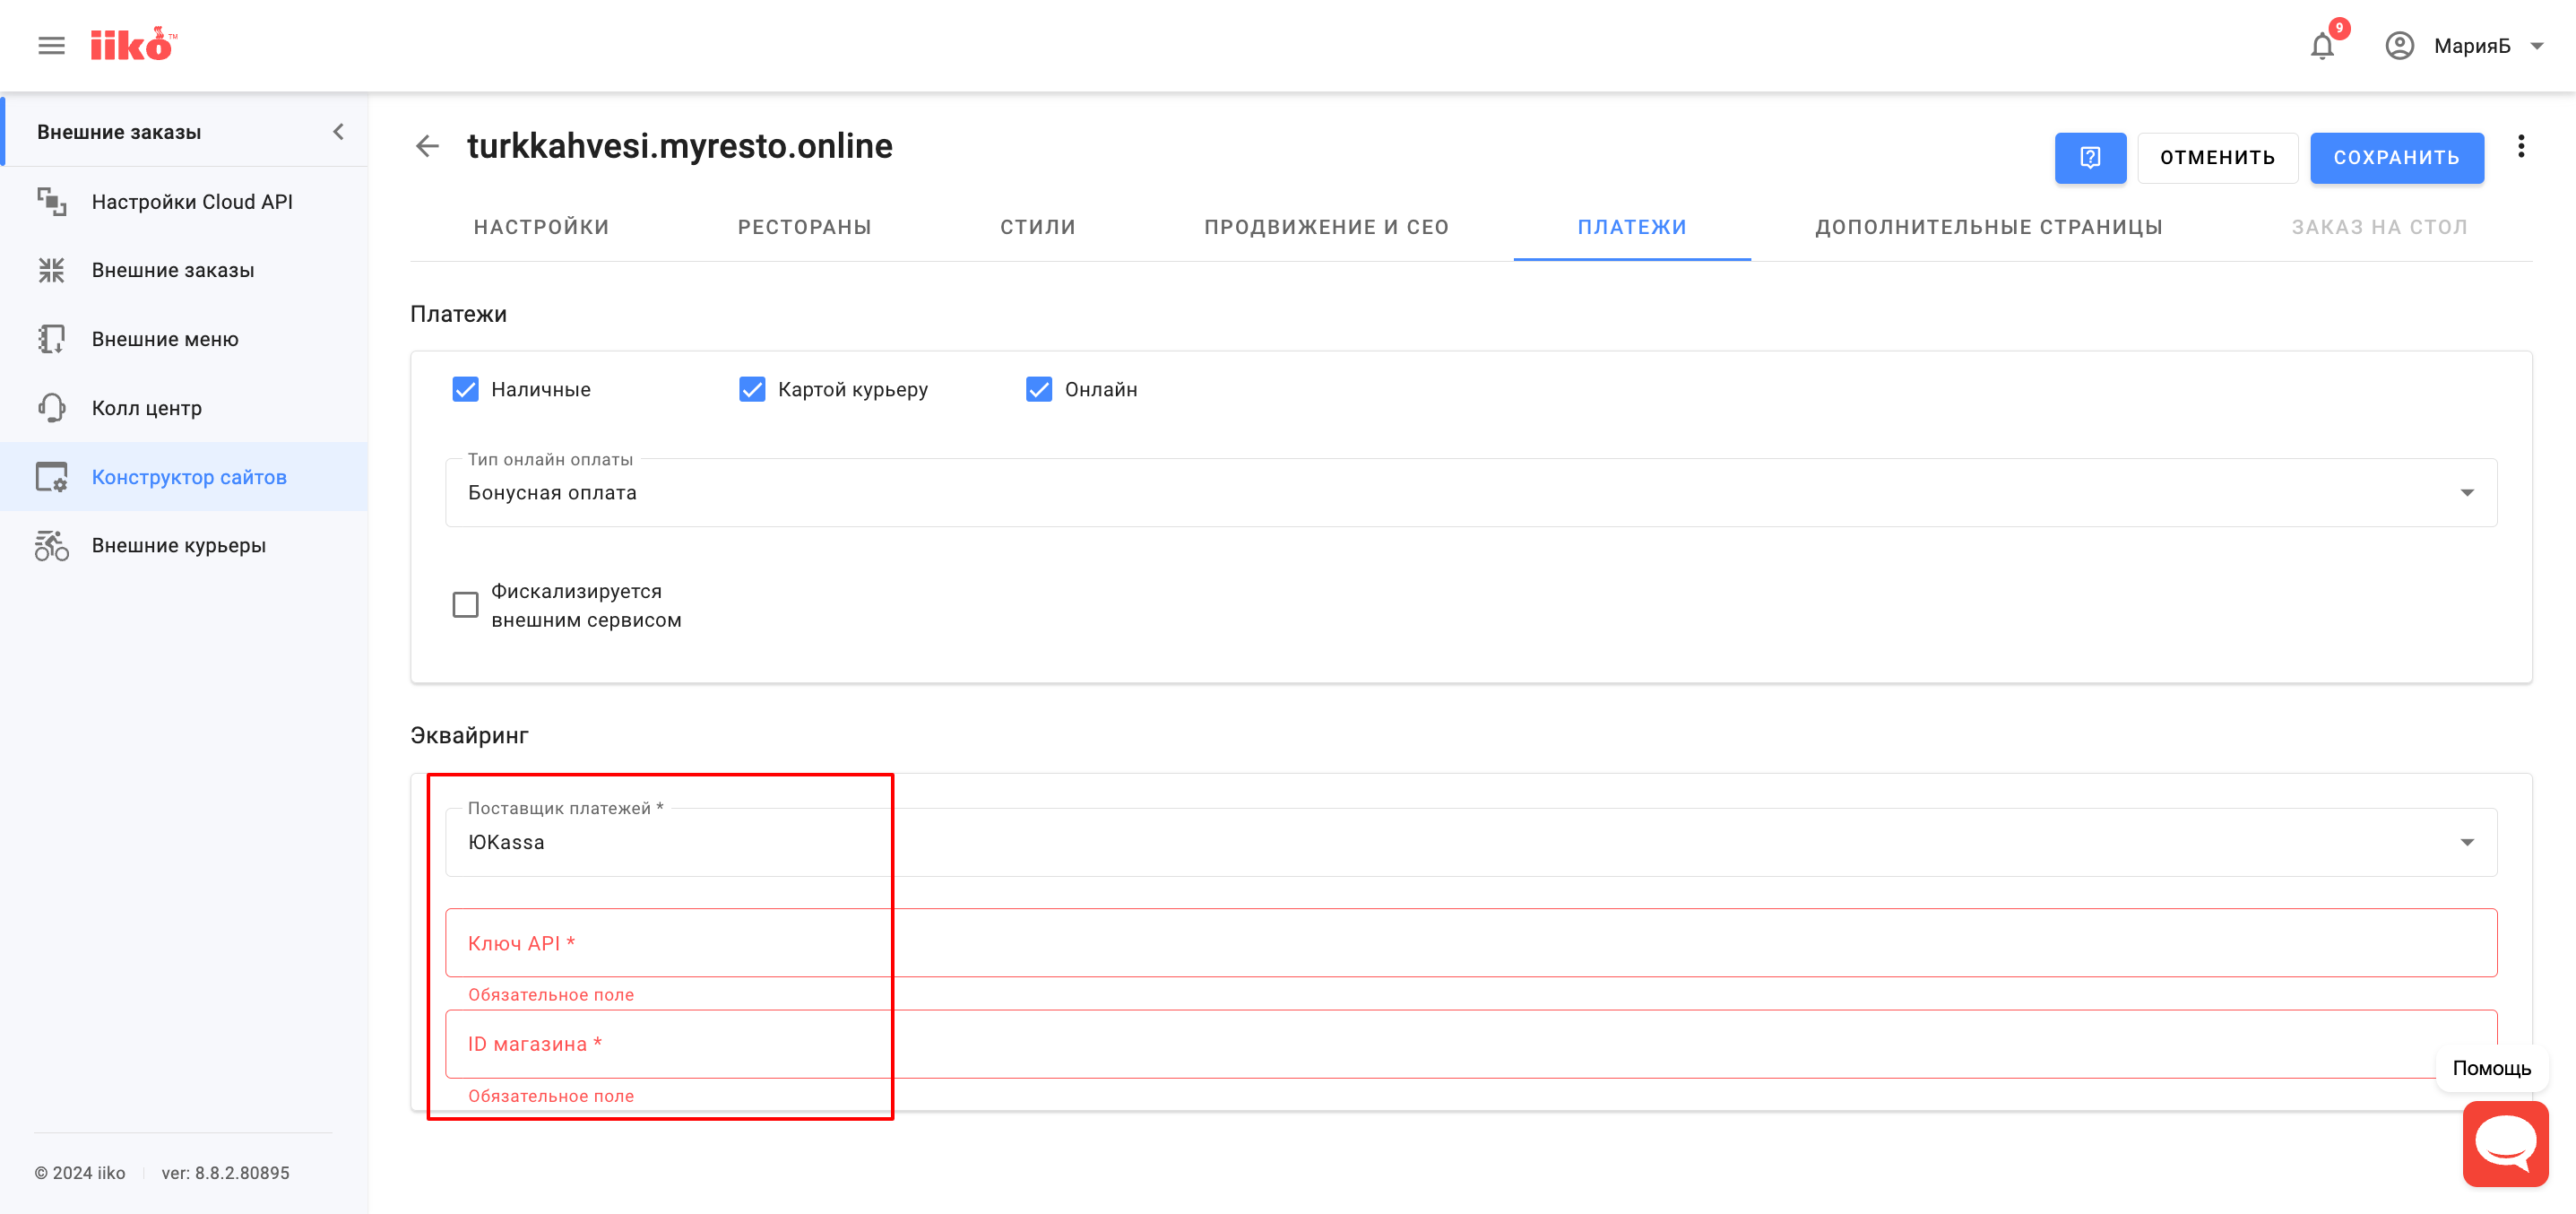Click the Конструктор сайтов icon
The width and height of the screenshot is (2576, 1214).
coord(51,477)
